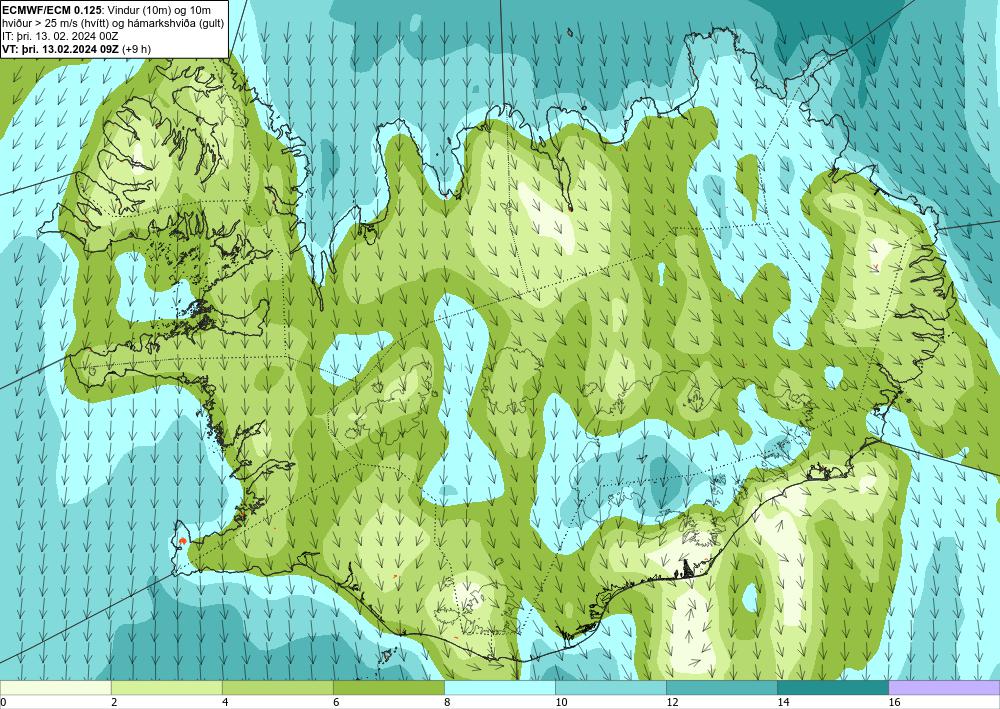Click the legend scale label "16"

click(x=894, y=702)
